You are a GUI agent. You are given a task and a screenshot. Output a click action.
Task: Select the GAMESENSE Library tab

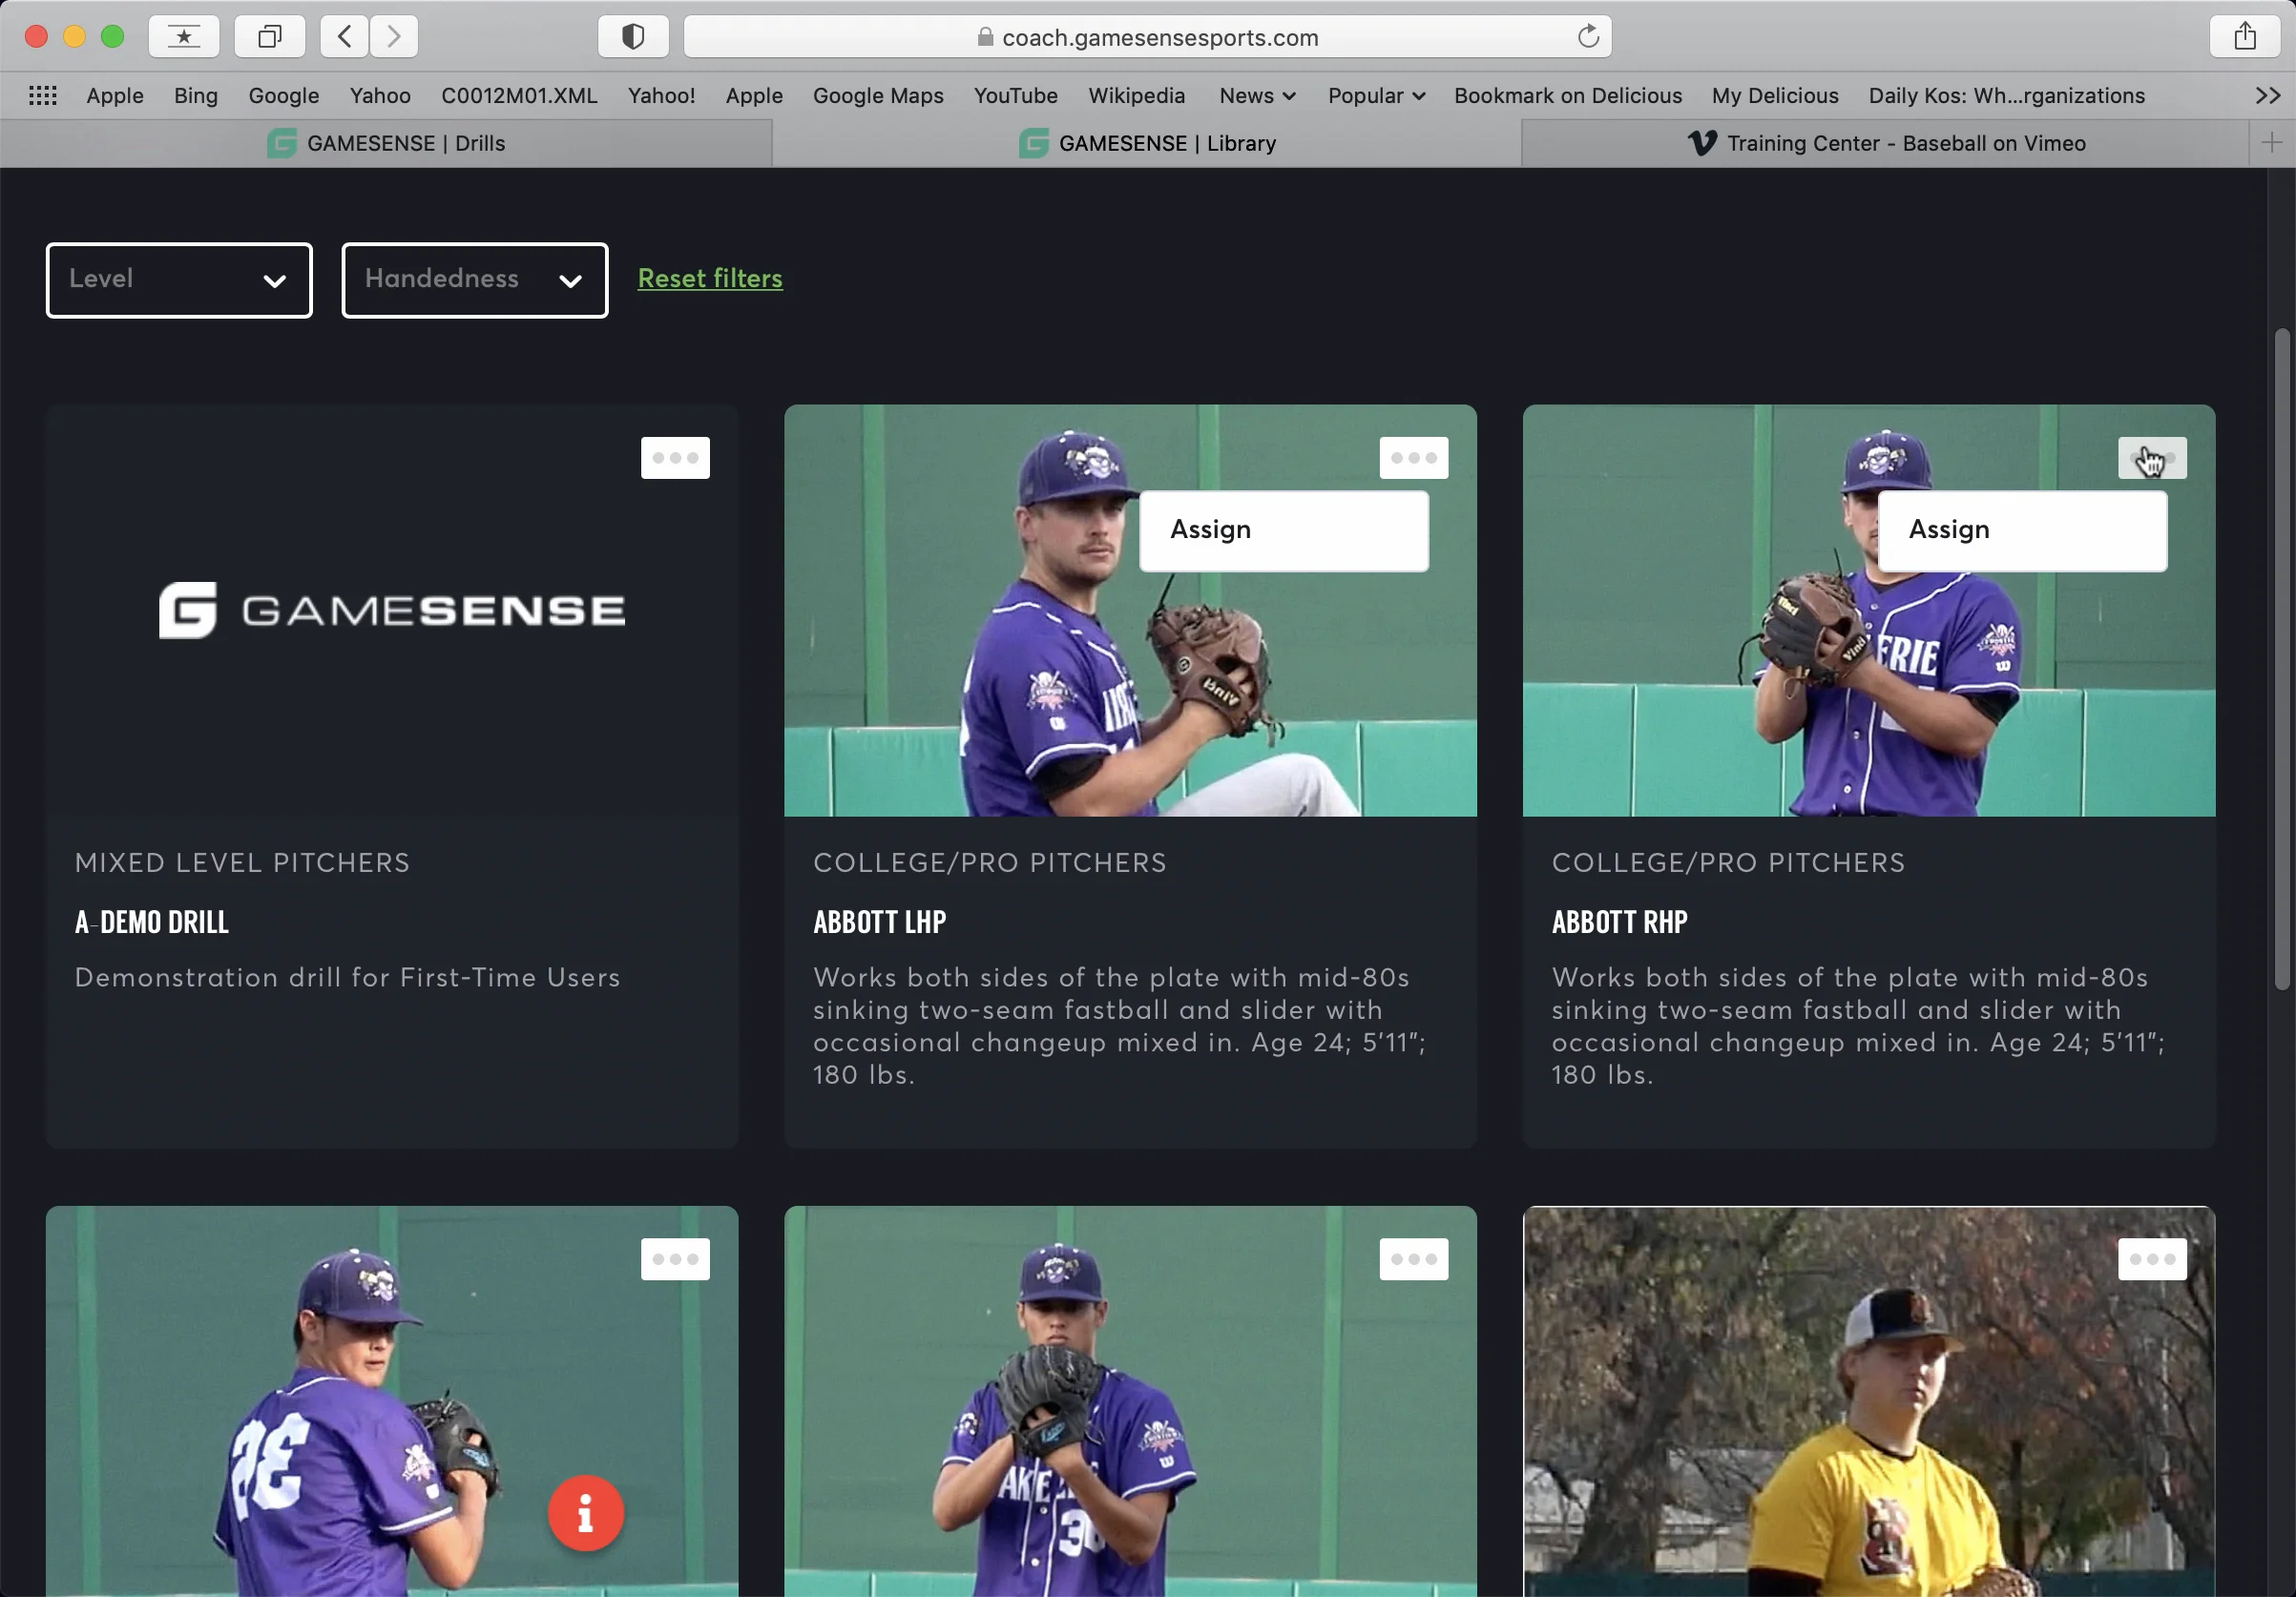1147,143
